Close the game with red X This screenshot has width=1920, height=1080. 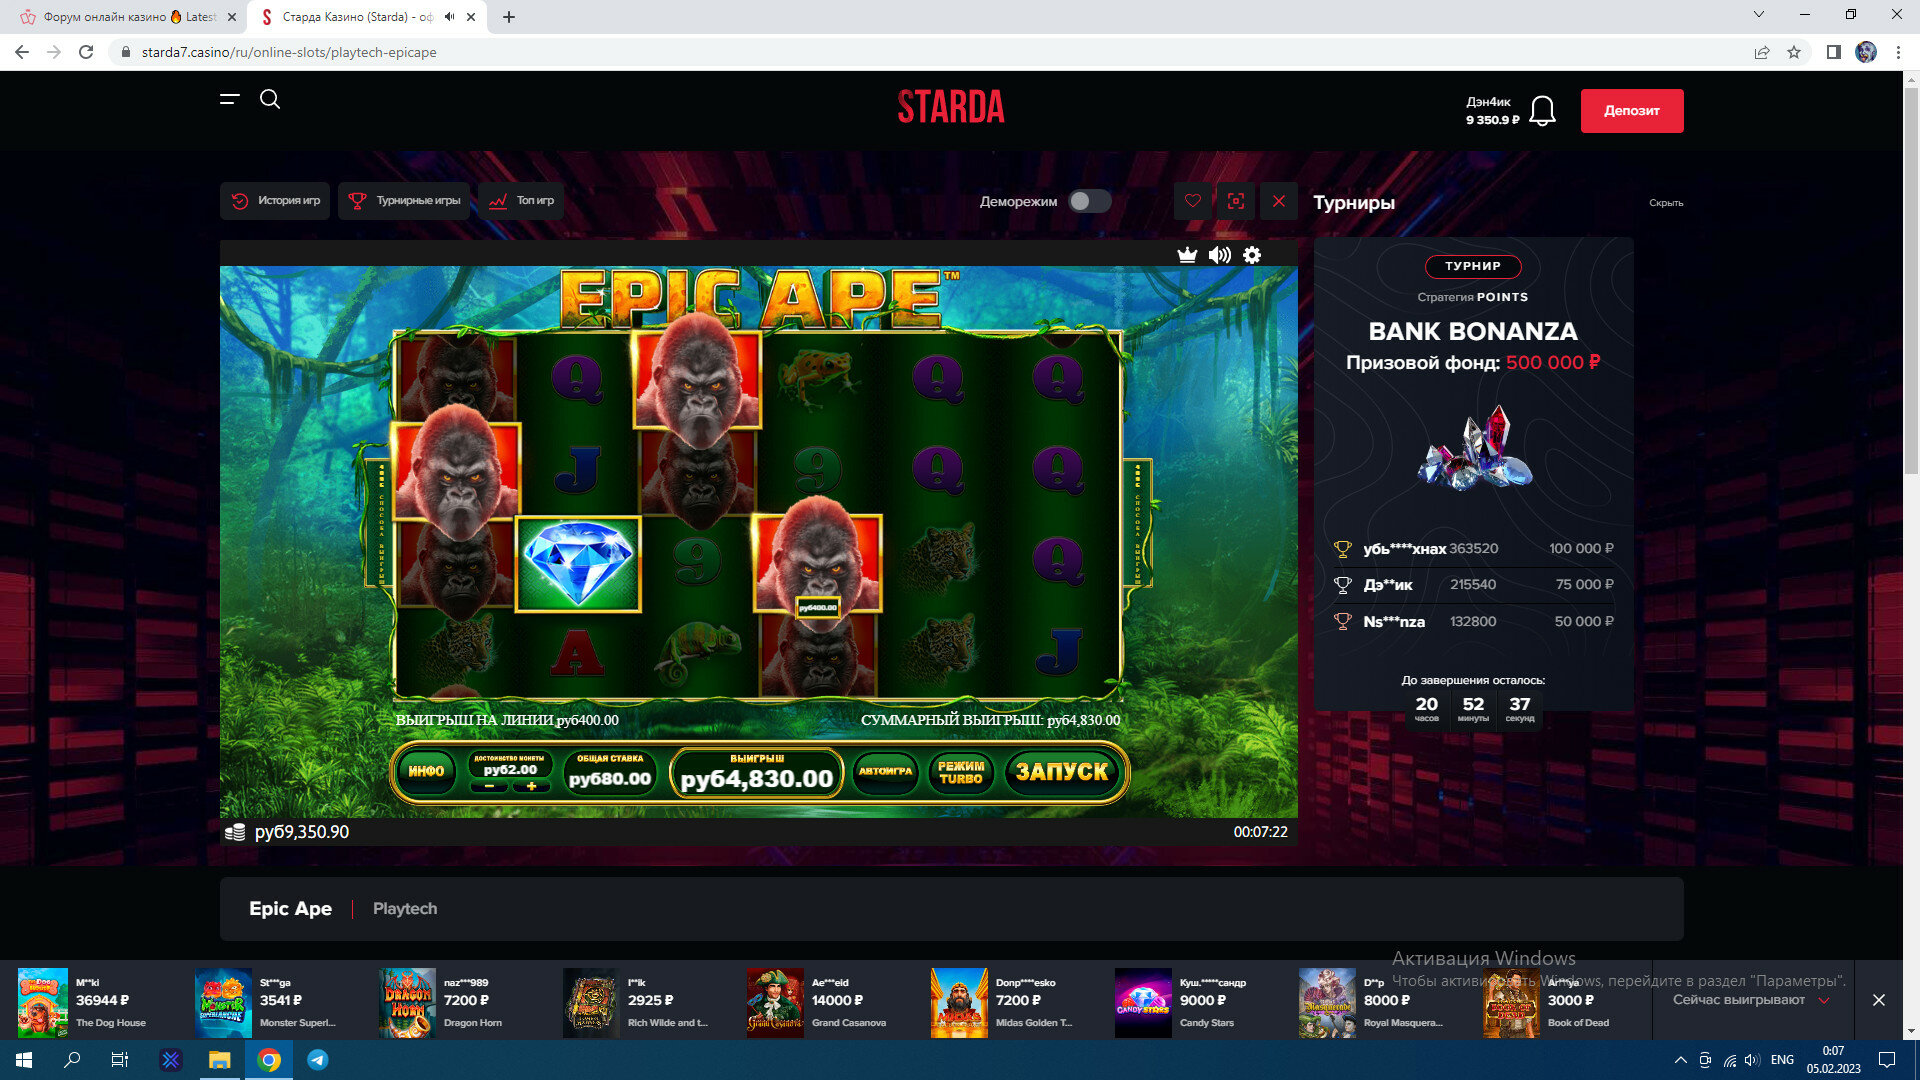[1278, 201]
